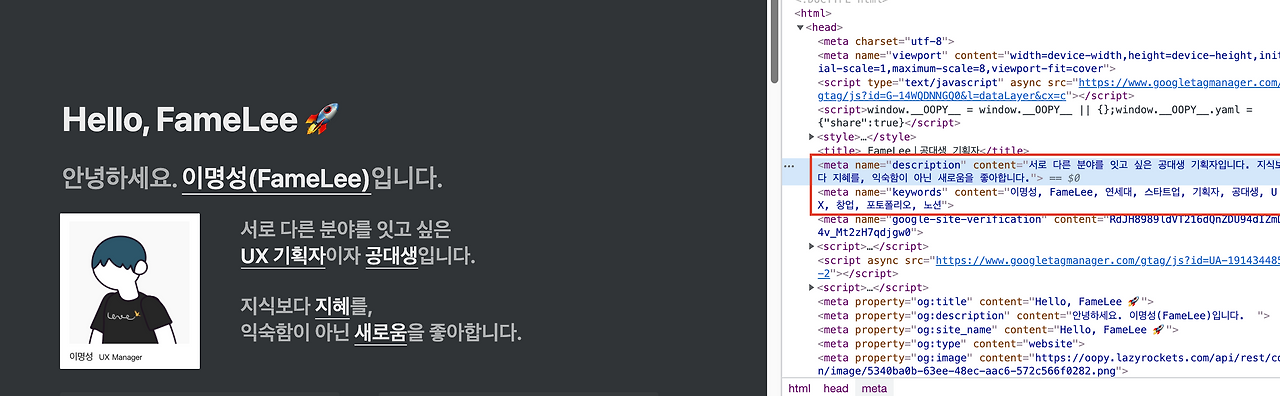Expand the script node below google-site-verification meta
This screenshot has width=1280, height=396.
(812, 246)
